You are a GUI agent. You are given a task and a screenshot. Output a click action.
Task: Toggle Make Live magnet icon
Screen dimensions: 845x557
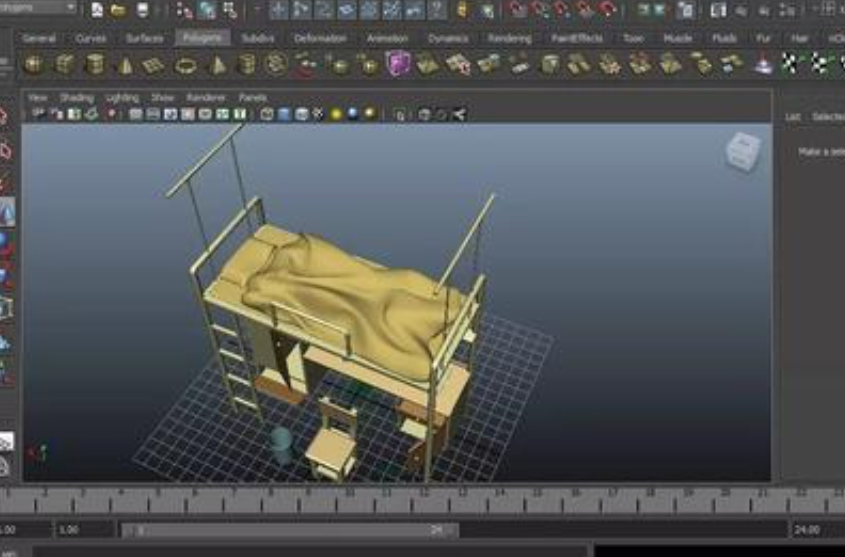pos(608,10)
